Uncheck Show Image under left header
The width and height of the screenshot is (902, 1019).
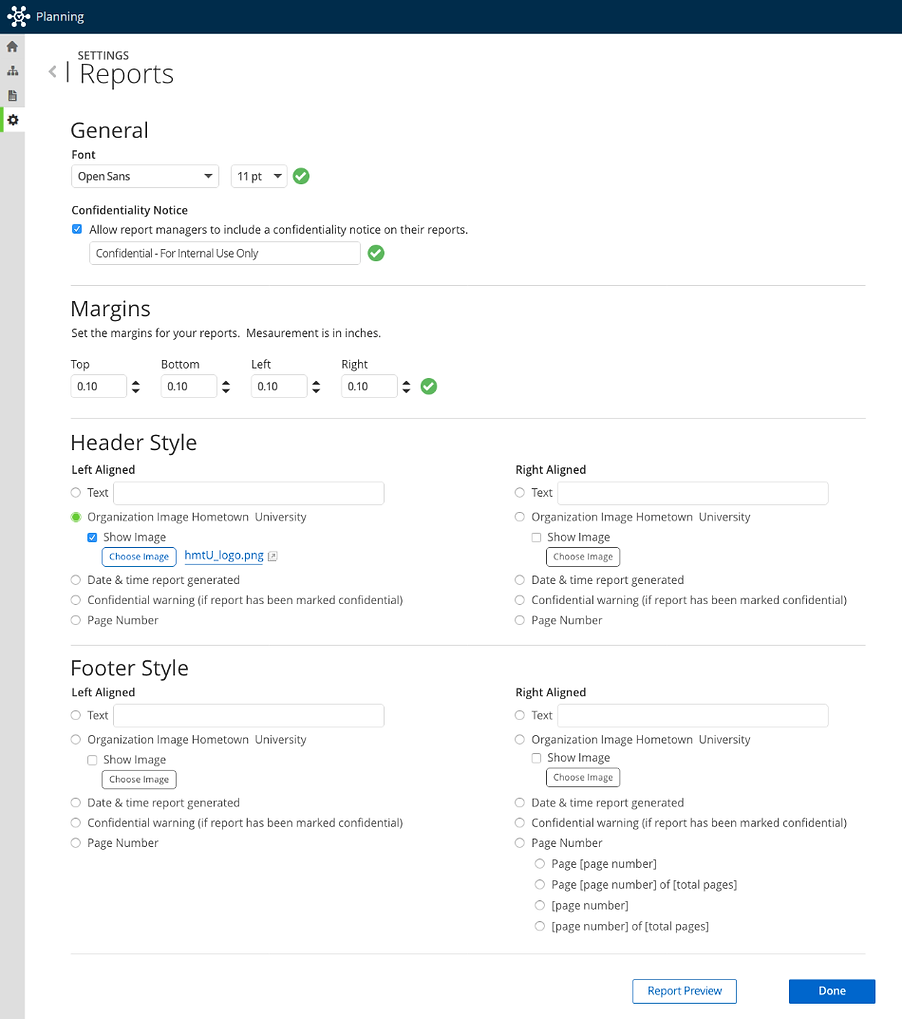coord(93,537)
